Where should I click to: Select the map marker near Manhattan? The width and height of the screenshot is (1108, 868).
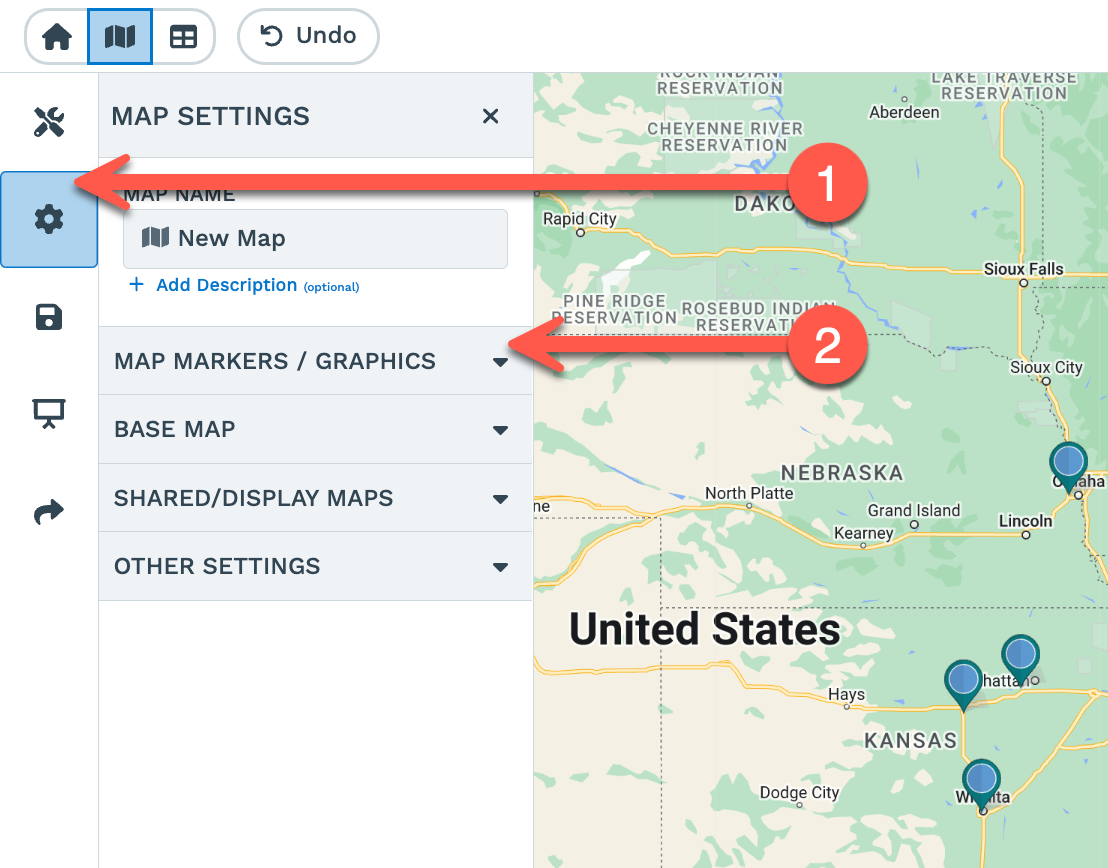pos(1020,657)
